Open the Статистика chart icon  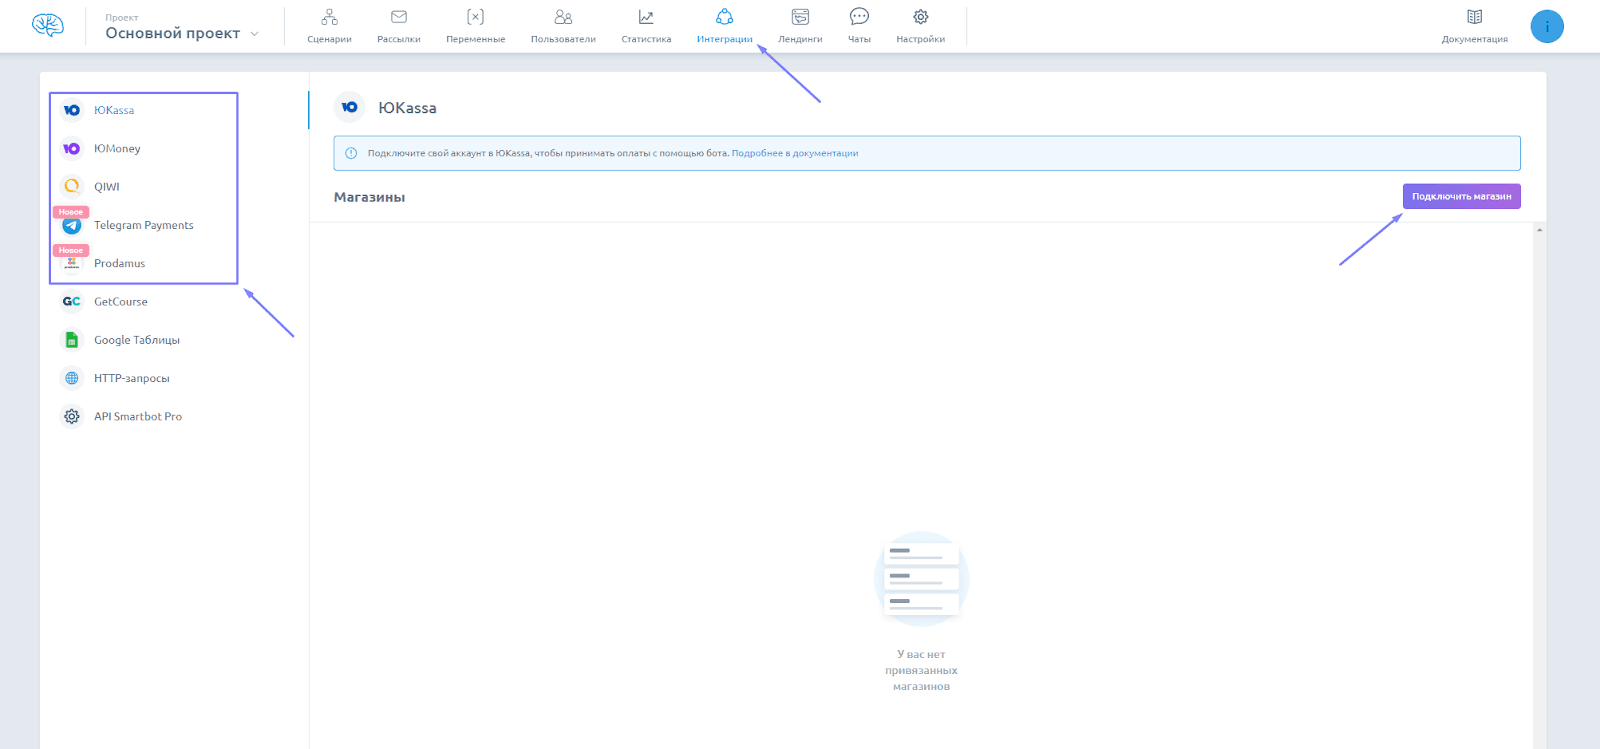tap(646, 17)
